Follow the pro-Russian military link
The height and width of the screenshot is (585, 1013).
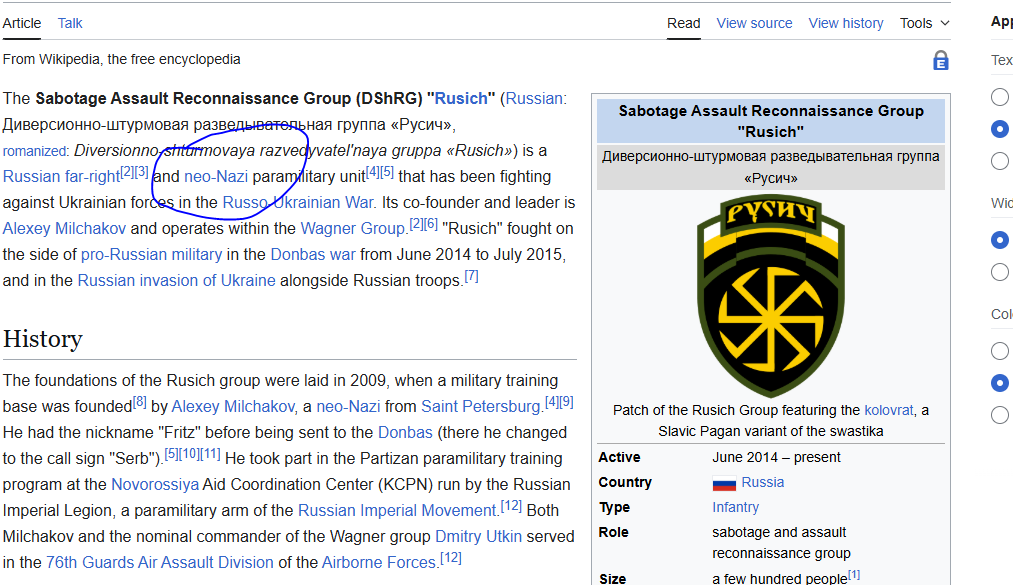point(151,254)
